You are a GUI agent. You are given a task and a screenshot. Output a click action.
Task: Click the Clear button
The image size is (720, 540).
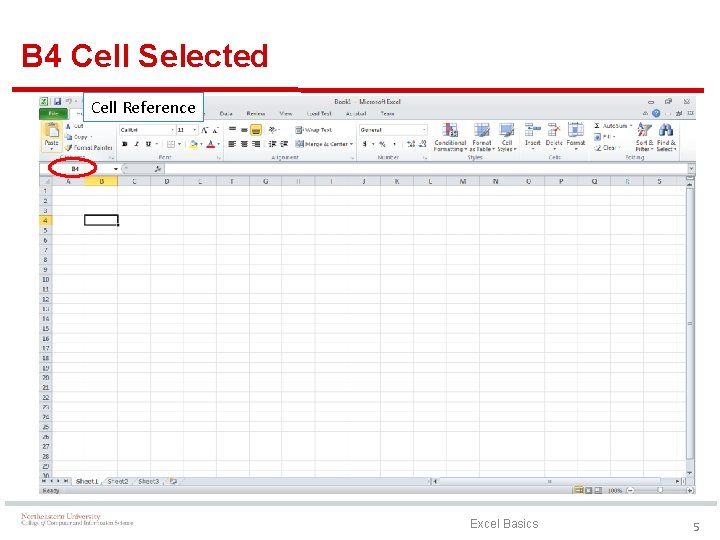click(x=607, y=148)
